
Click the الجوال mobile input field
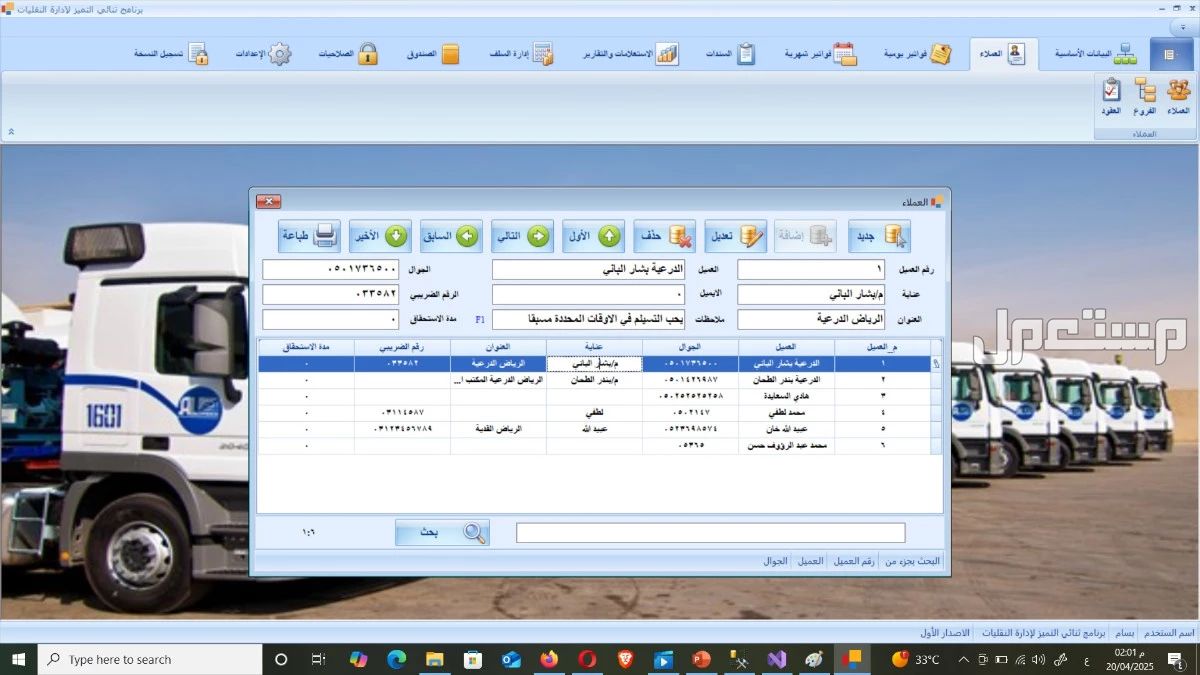point(331,269)
